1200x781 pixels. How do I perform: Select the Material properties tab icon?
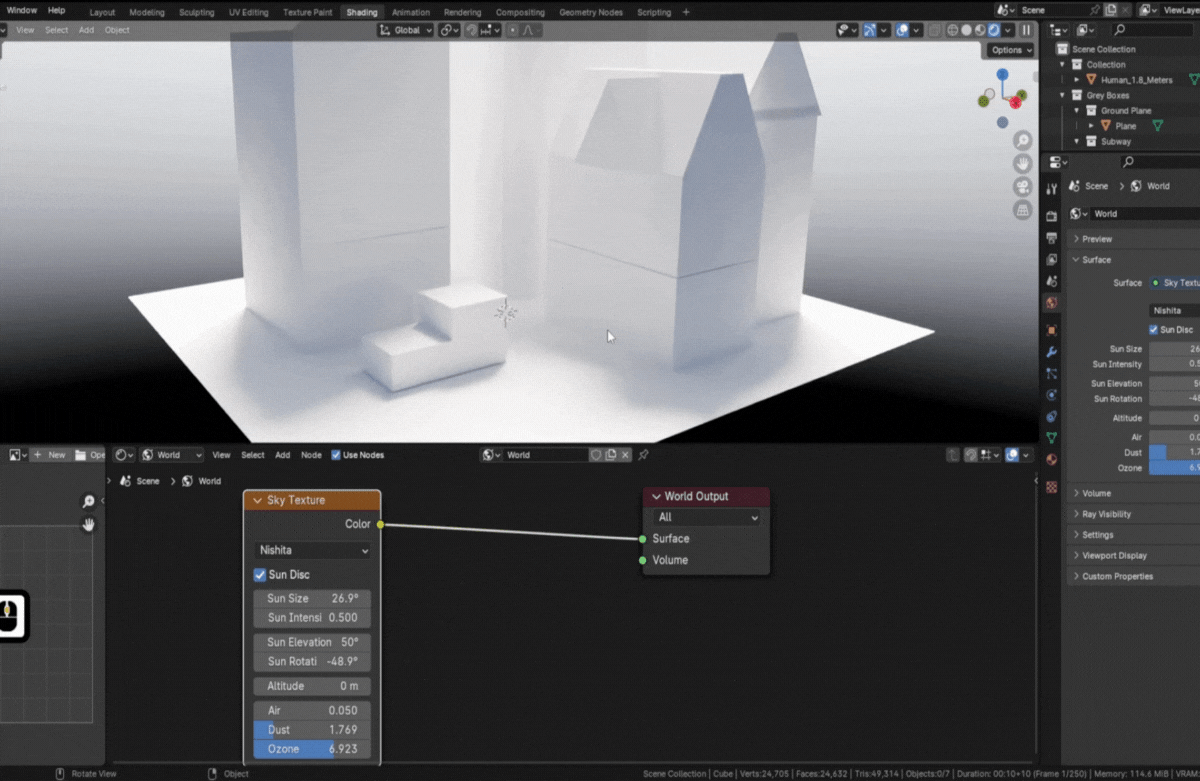[x=1051, y=460]
